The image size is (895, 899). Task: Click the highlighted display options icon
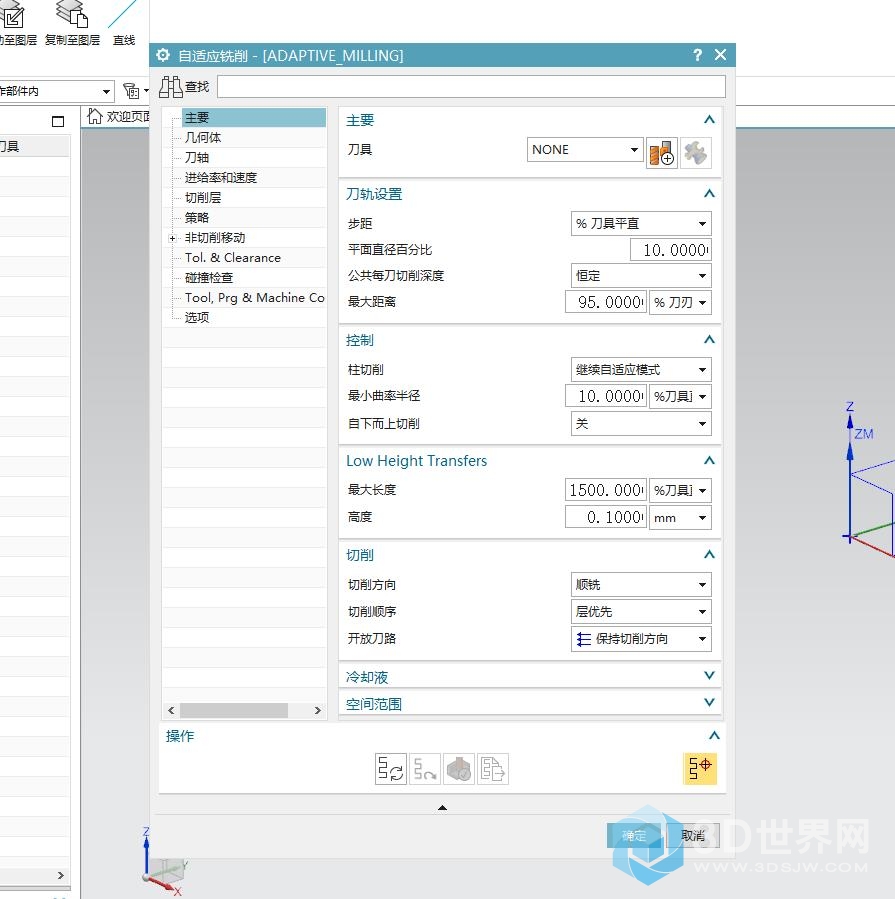click(x=700, y=767)
